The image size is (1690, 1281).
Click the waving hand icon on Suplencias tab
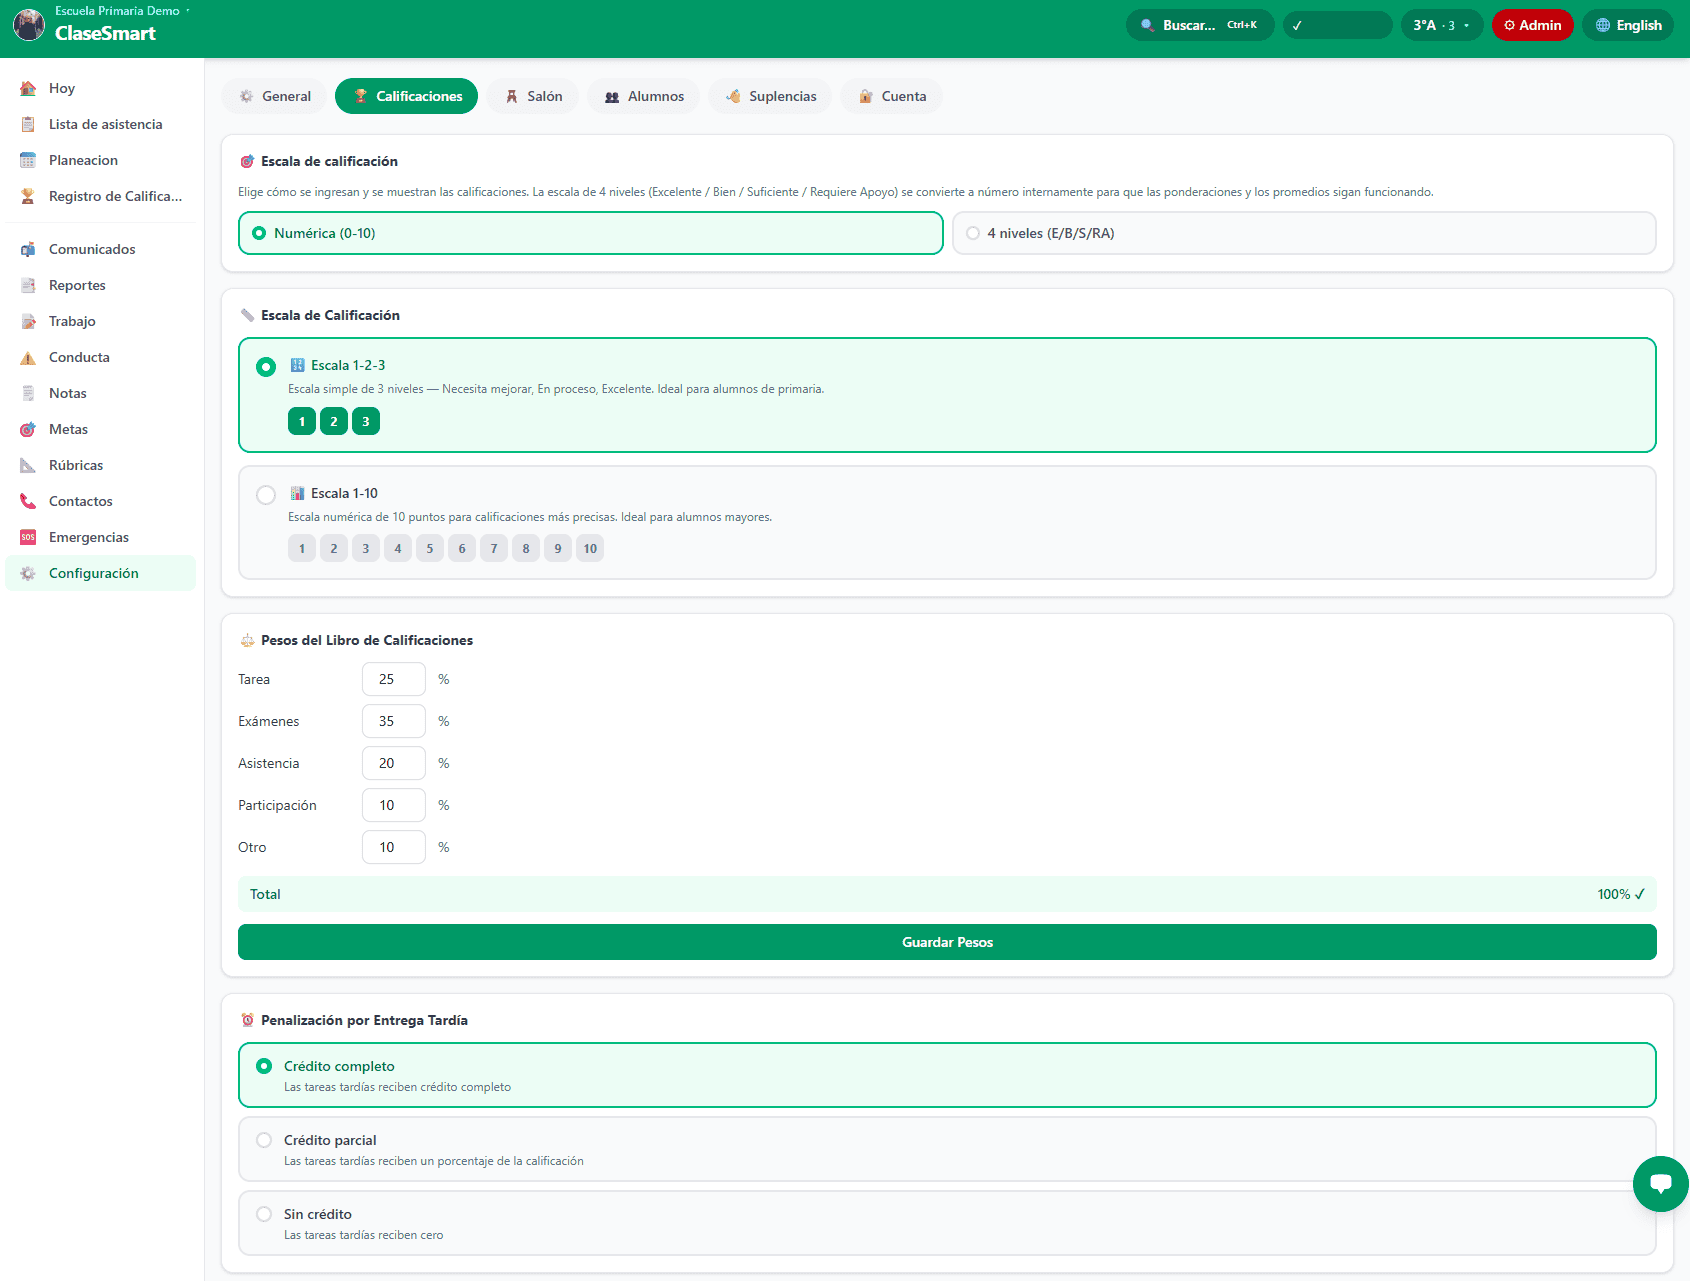(733, 96)
